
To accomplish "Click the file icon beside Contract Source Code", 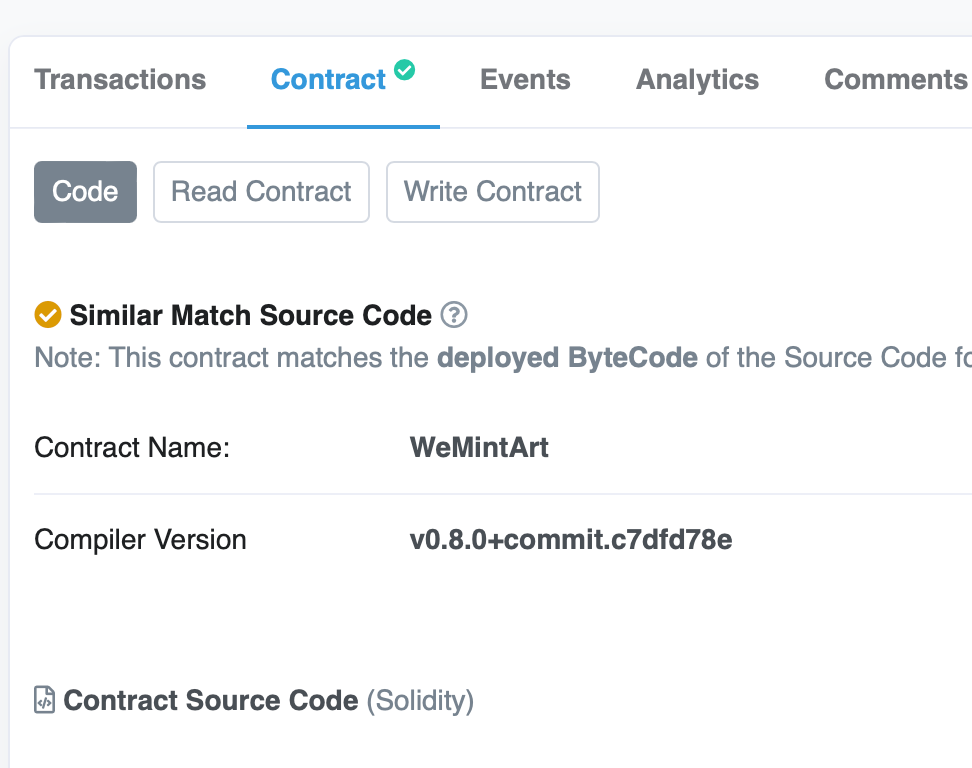I will pyautogui.click(x=45, y=700).
